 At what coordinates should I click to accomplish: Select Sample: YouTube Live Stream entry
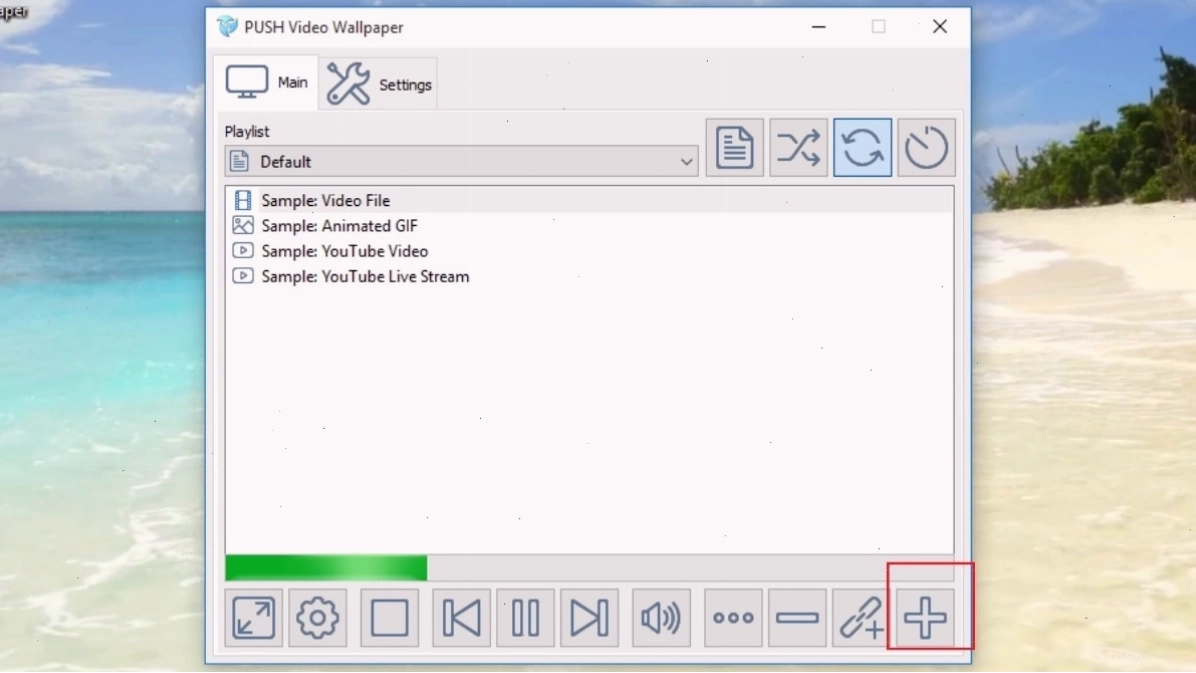tap(589, 276)
